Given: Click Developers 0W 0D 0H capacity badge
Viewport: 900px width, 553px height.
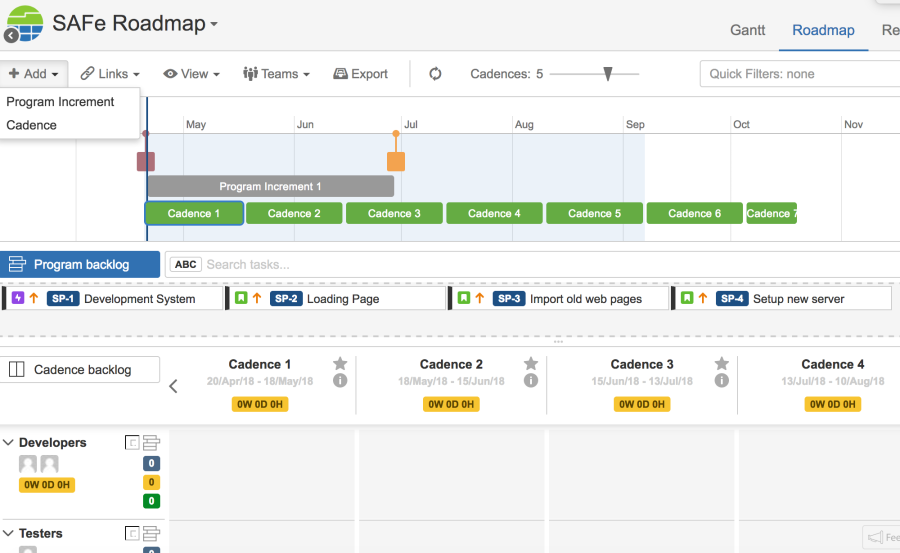Looking at the screenshot, I should pos(47,485).
